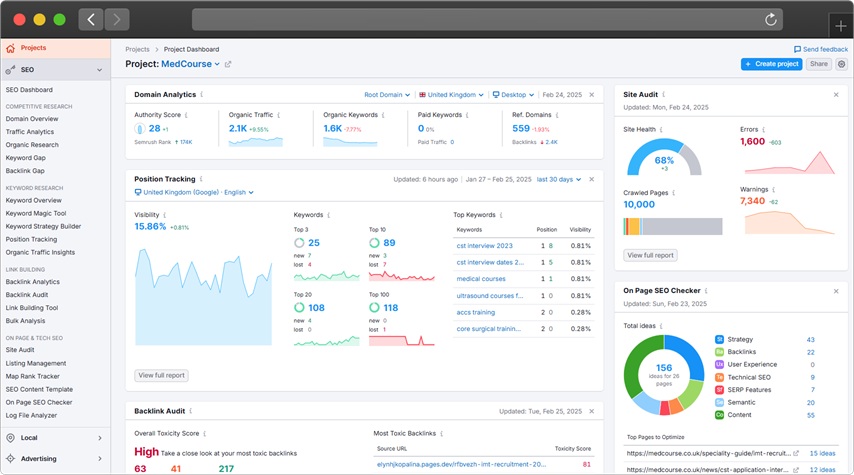Screen dimensions: 854x475
Task: Click the Total ideas donut chart
Action: (664, 375)
